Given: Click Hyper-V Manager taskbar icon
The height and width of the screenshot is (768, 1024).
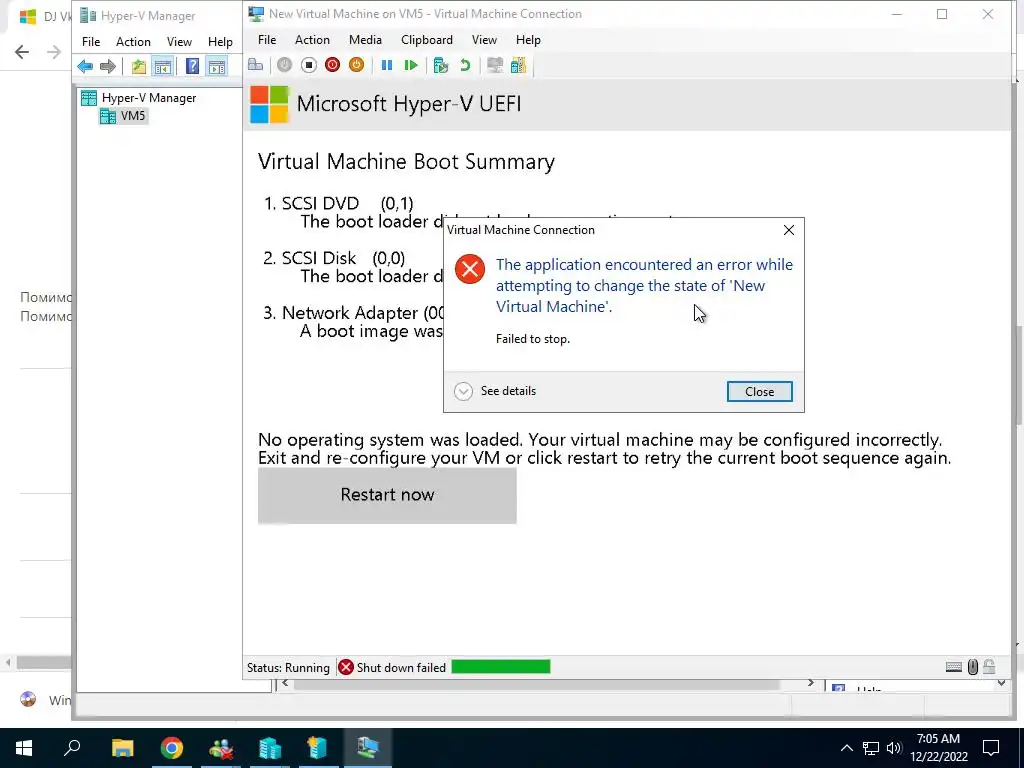Looking at the screenshot, I should coord(270,748).
